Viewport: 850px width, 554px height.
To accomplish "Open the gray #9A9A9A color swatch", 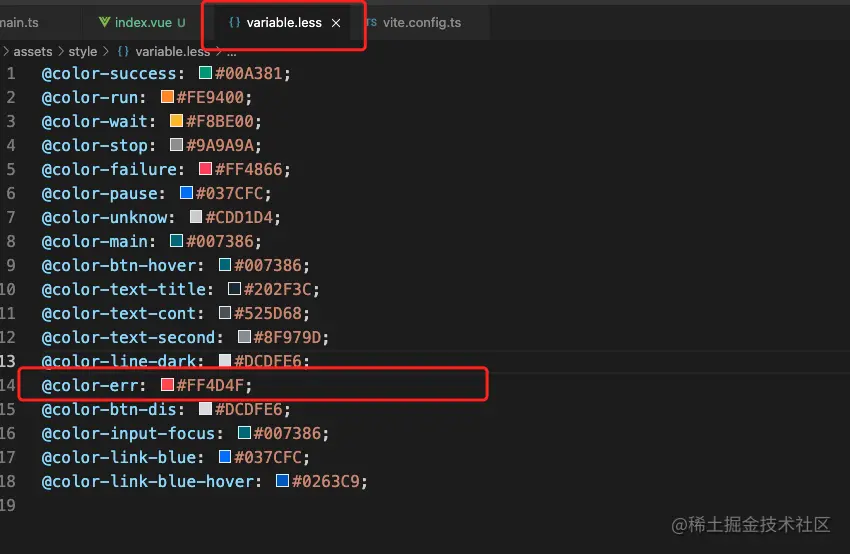I will coord(176,145).
